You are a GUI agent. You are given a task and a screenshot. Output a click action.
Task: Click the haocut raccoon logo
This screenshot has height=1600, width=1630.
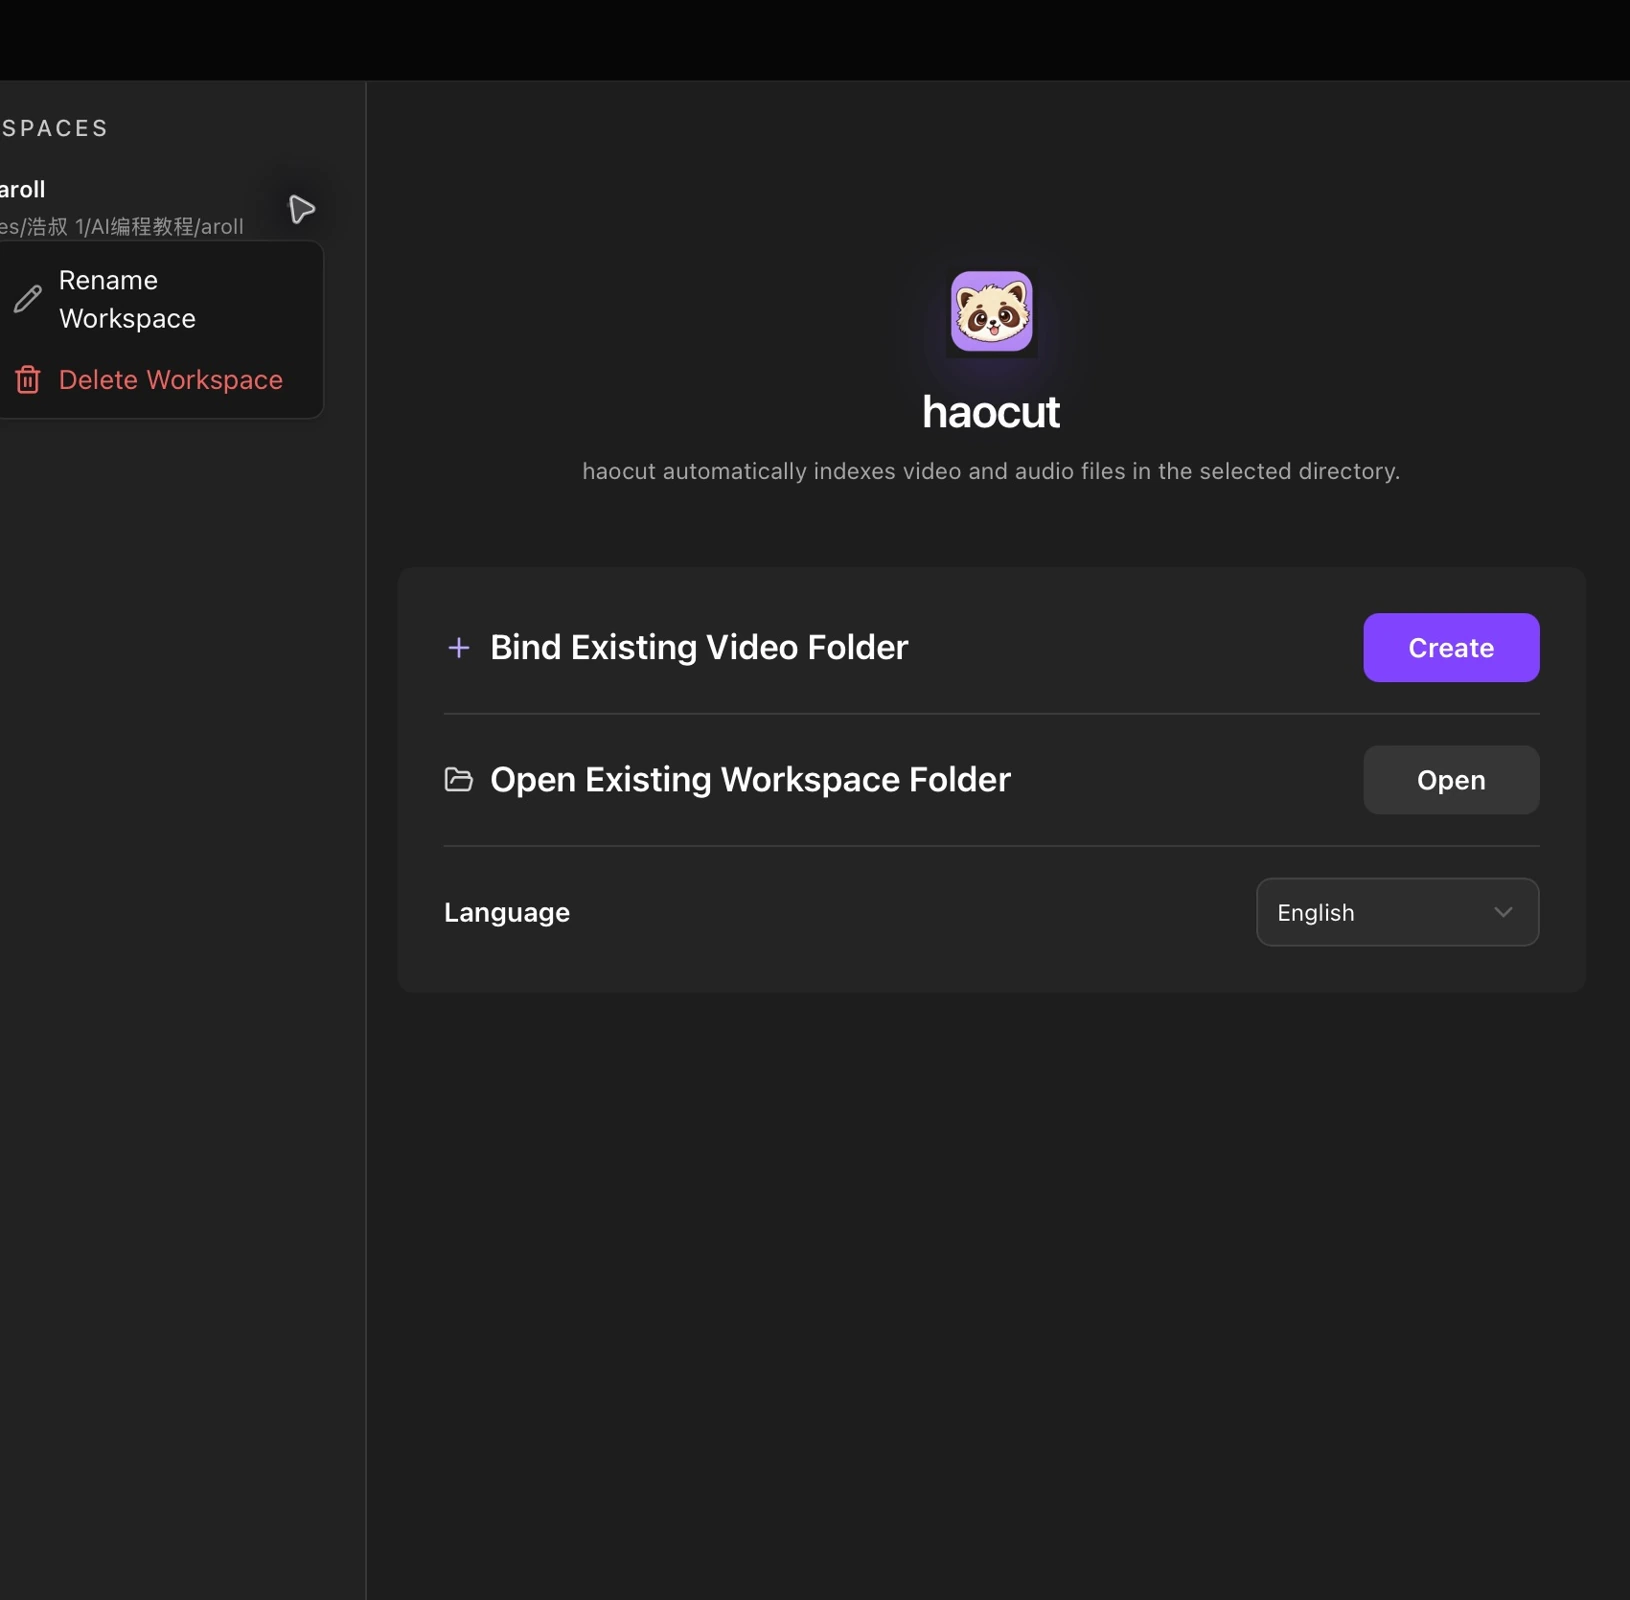991,312
